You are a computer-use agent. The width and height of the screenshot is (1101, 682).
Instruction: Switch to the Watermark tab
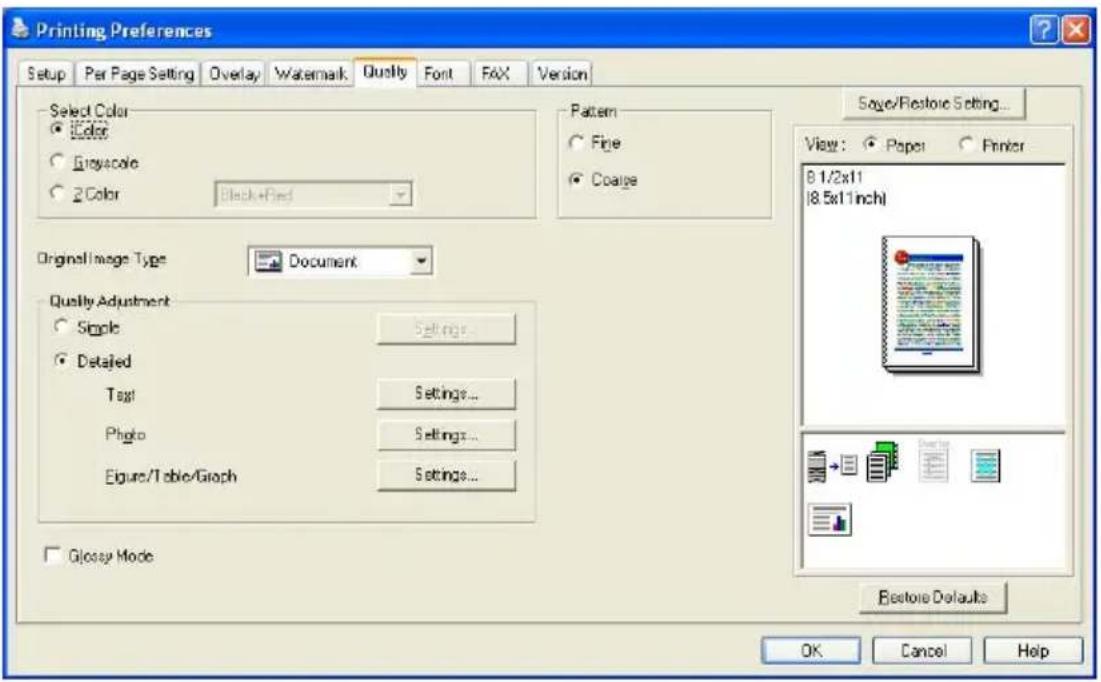pyautogui.click(x=310, y=73)
